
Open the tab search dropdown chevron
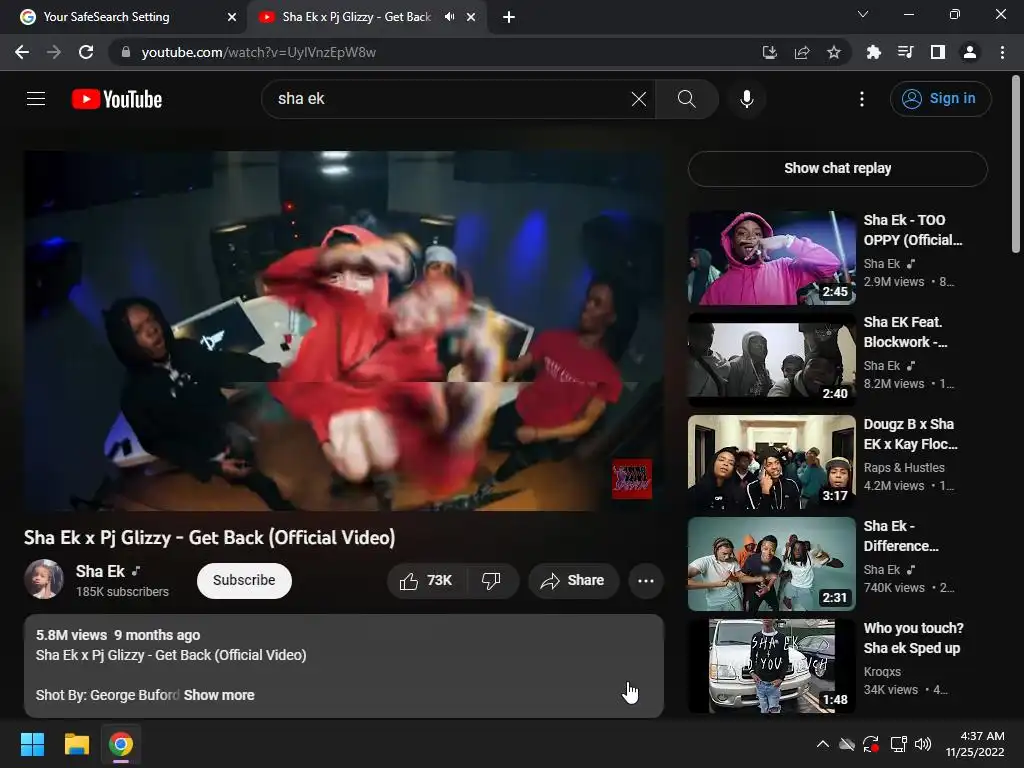coord(863,14)
